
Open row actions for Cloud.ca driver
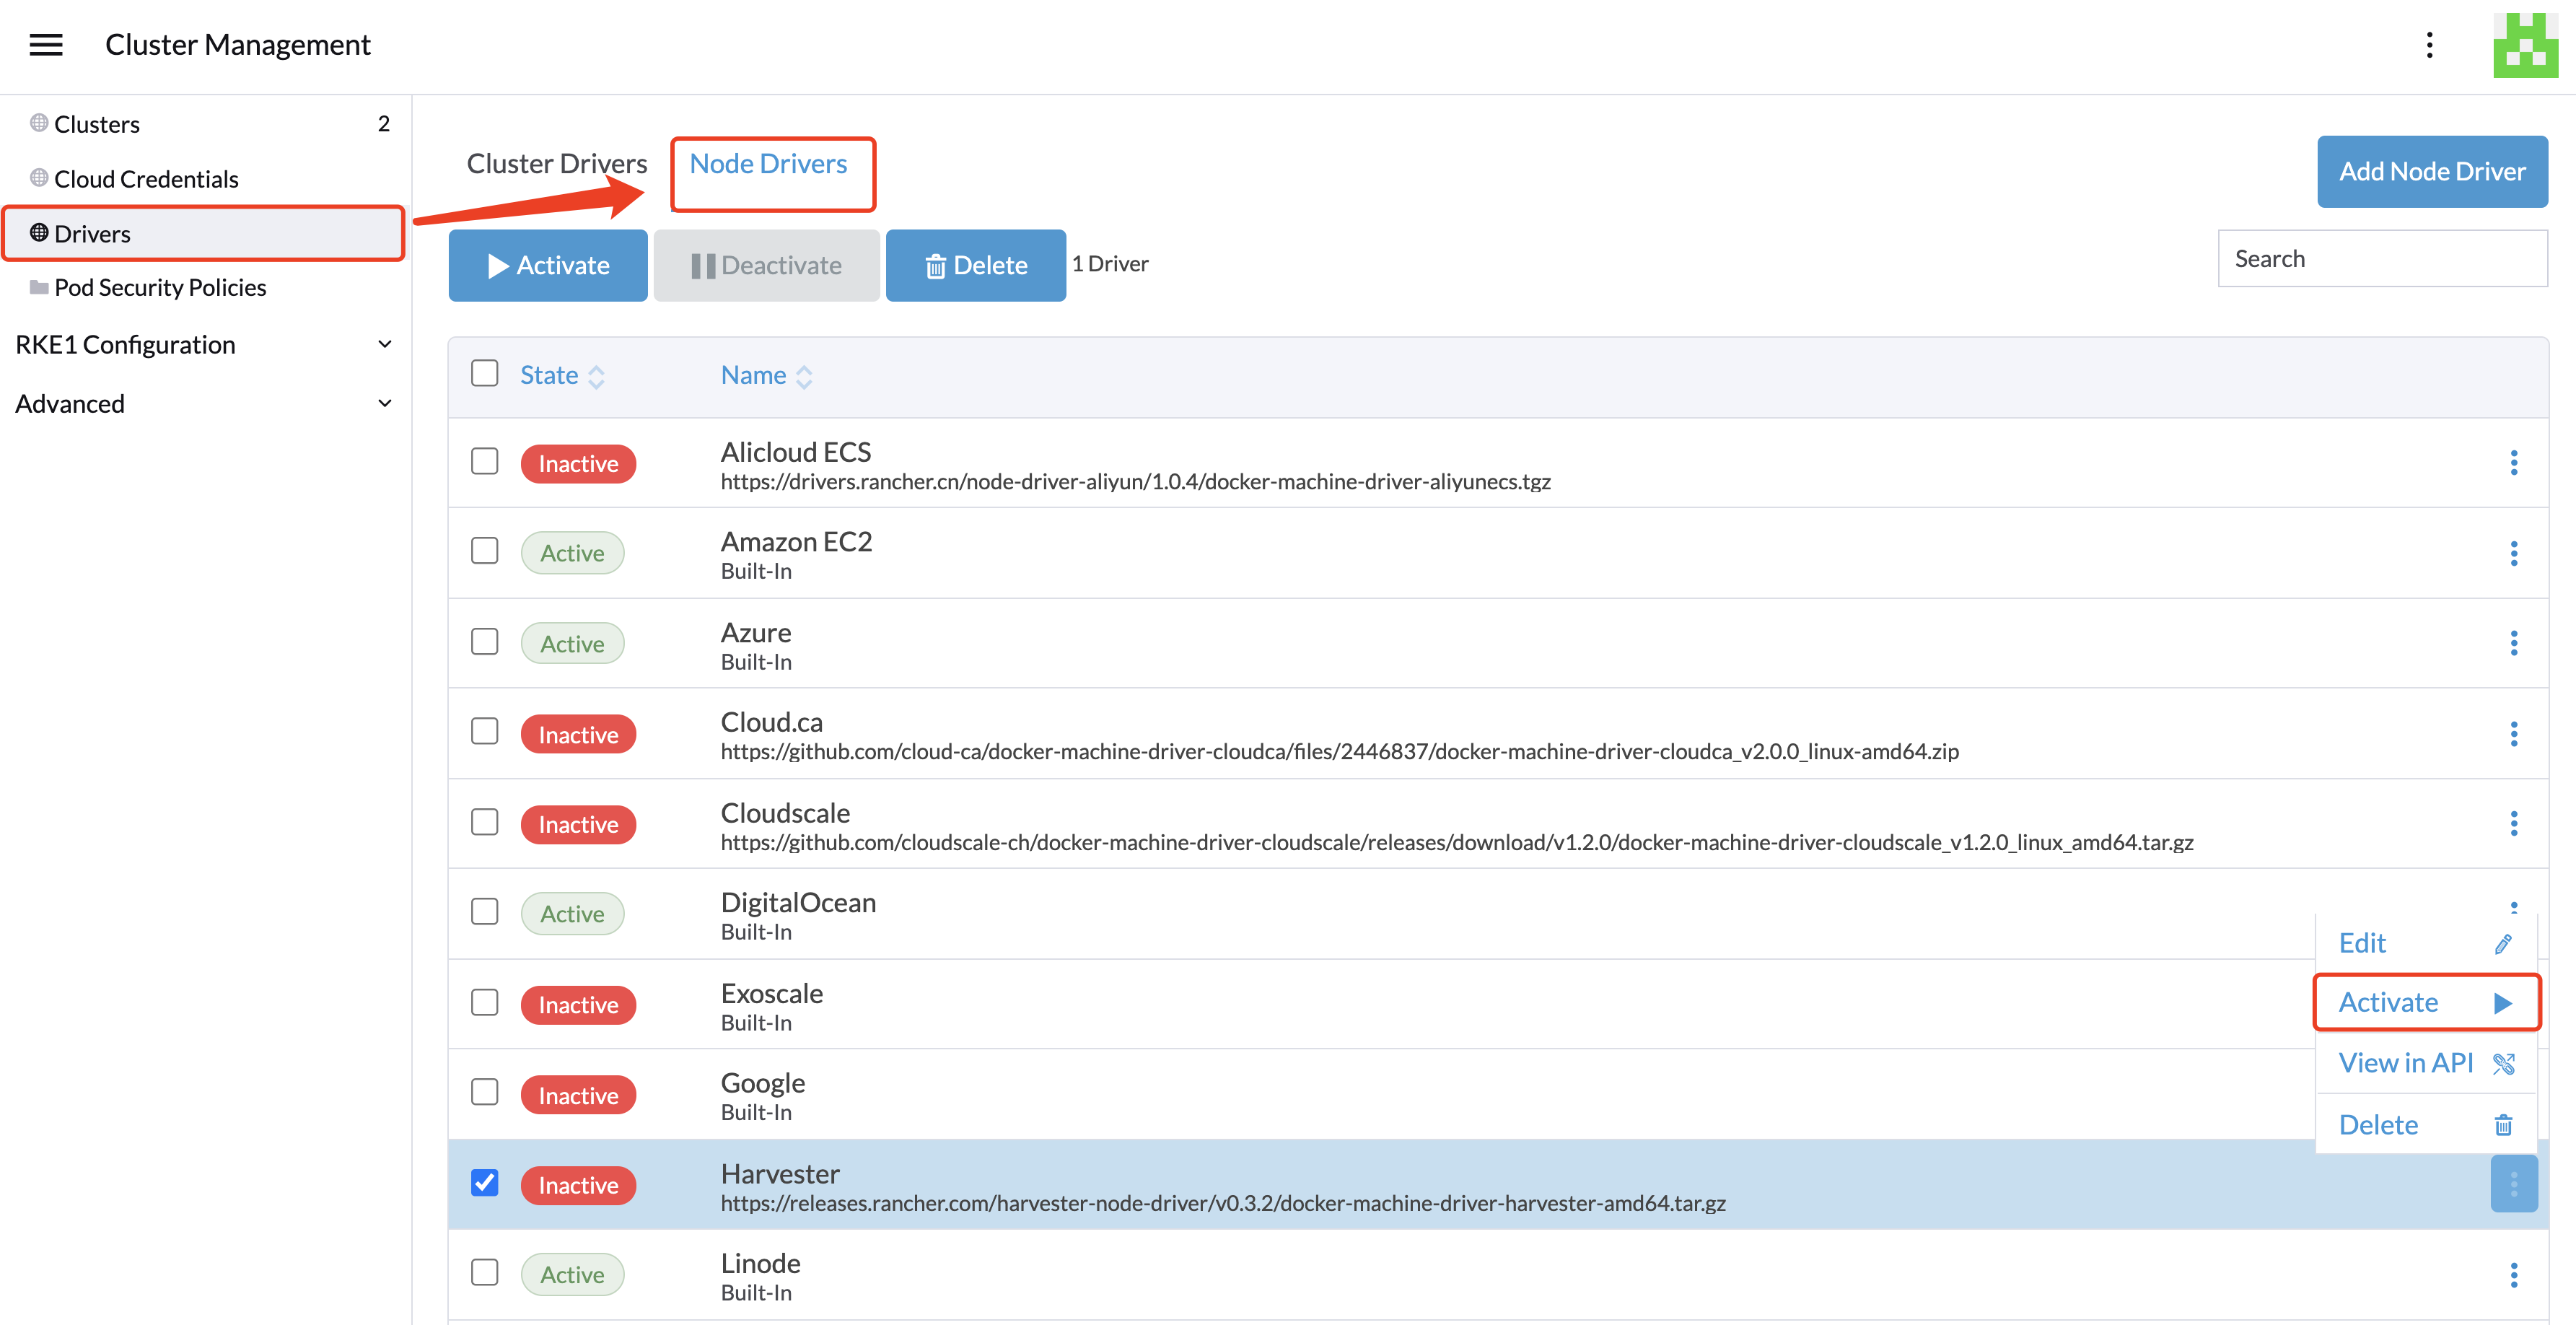click(2513, 734)
